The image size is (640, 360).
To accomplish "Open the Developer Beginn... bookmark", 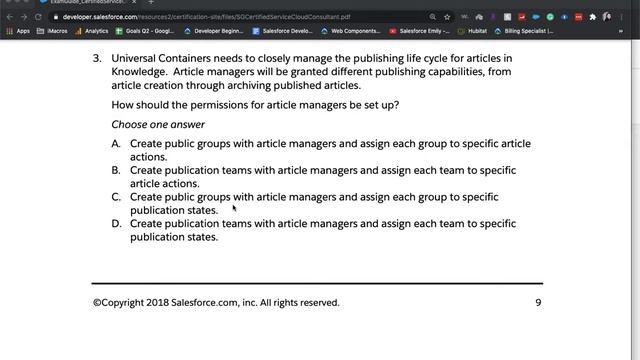I will pos(214,31).
